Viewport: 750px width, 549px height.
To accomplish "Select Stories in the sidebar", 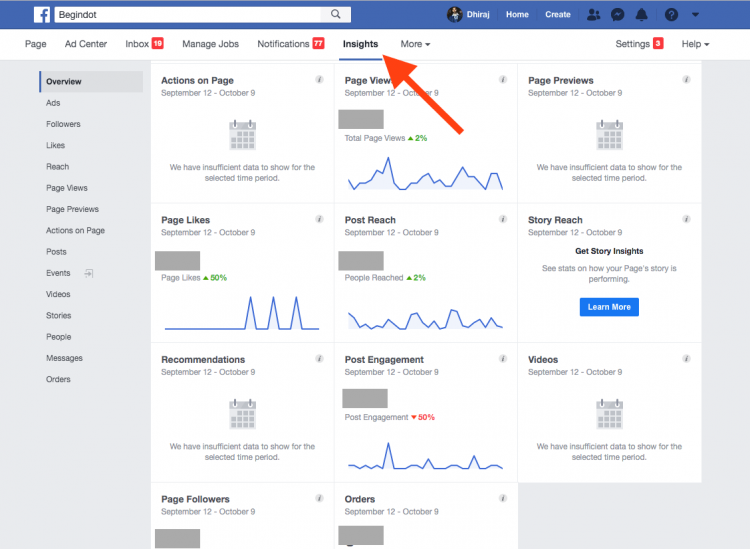I will point(58,316).
